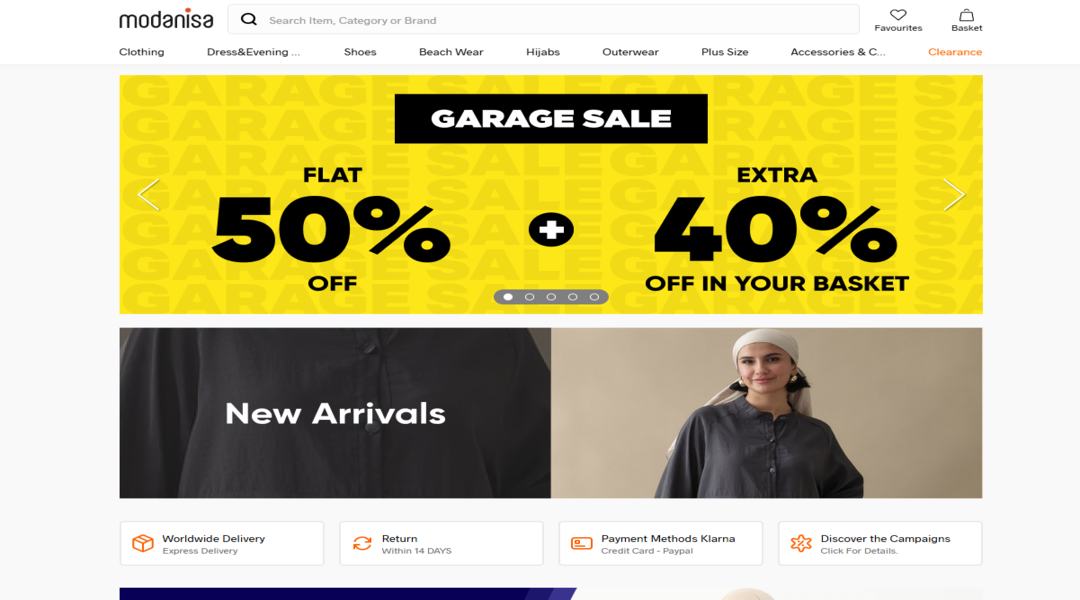Select the first active carousel dot
This screenshot has height=600, width=1080.
(508, 297)
